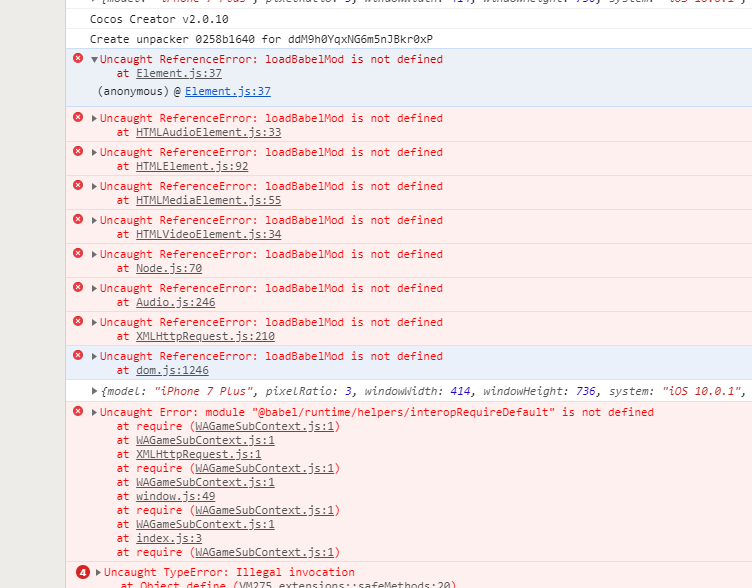Click the error icon beside XMLHttpRequest.js:210 error
Screen dimensions: 752x588
tap(78, 321)
